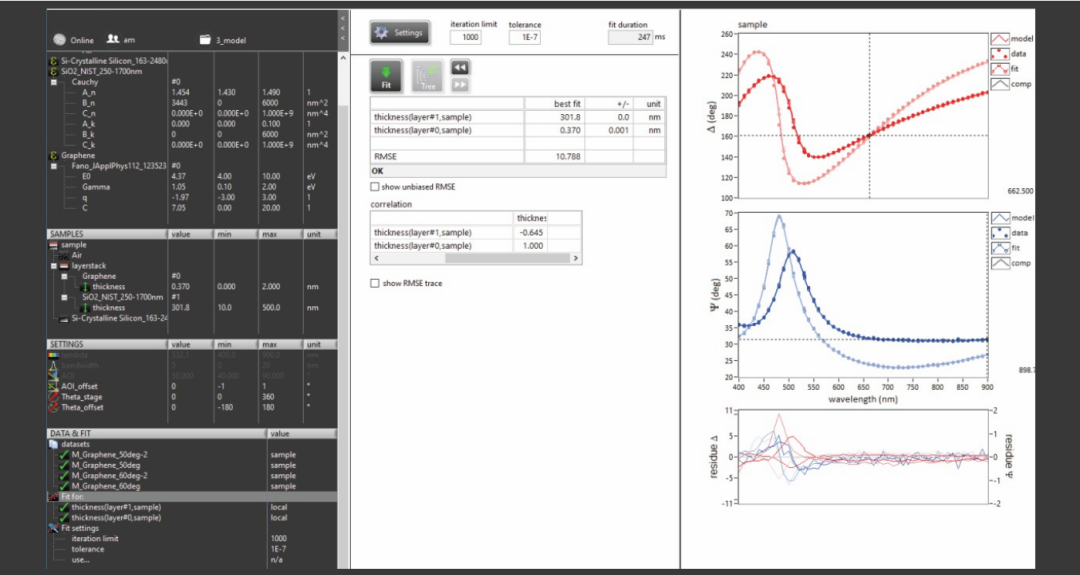Click the Air ambient icon

[65, 255]
